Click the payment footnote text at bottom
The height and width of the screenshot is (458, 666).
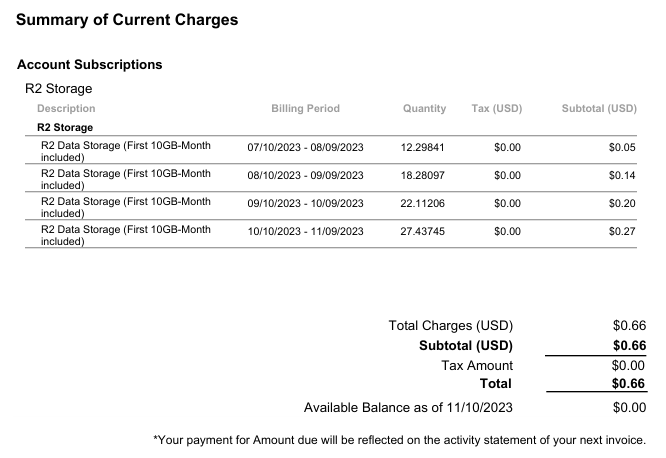coord(399,439)
